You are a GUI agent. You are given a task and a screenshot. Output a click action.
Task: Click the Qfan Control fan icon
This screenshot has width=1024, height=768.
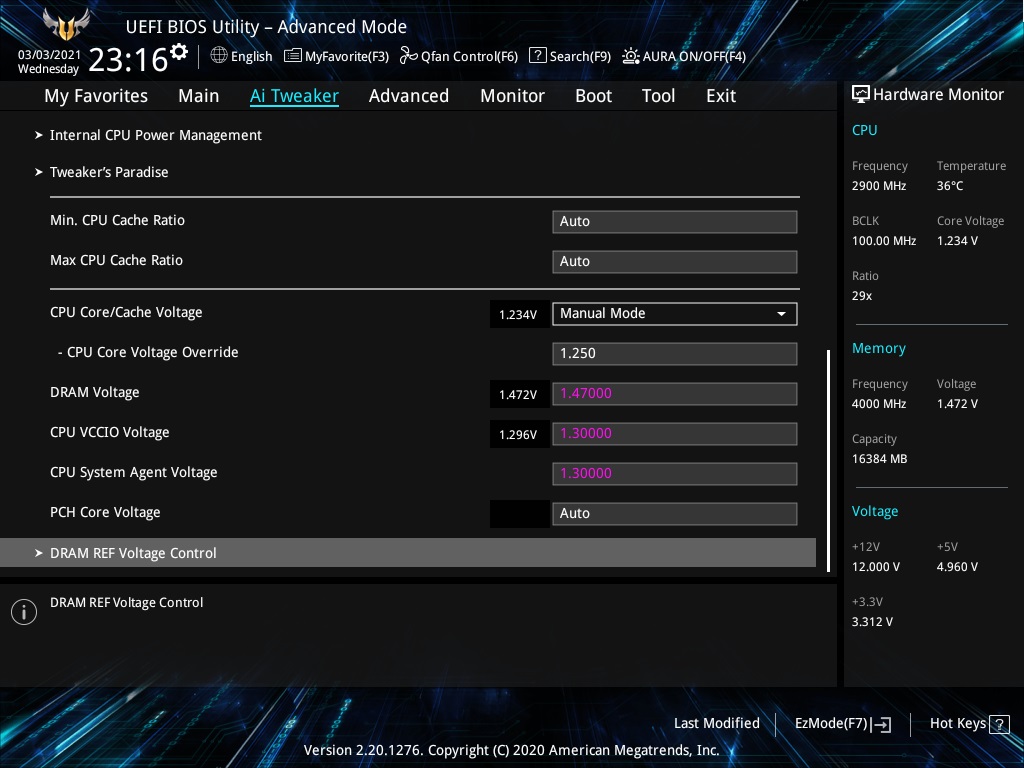coord(408,56)
